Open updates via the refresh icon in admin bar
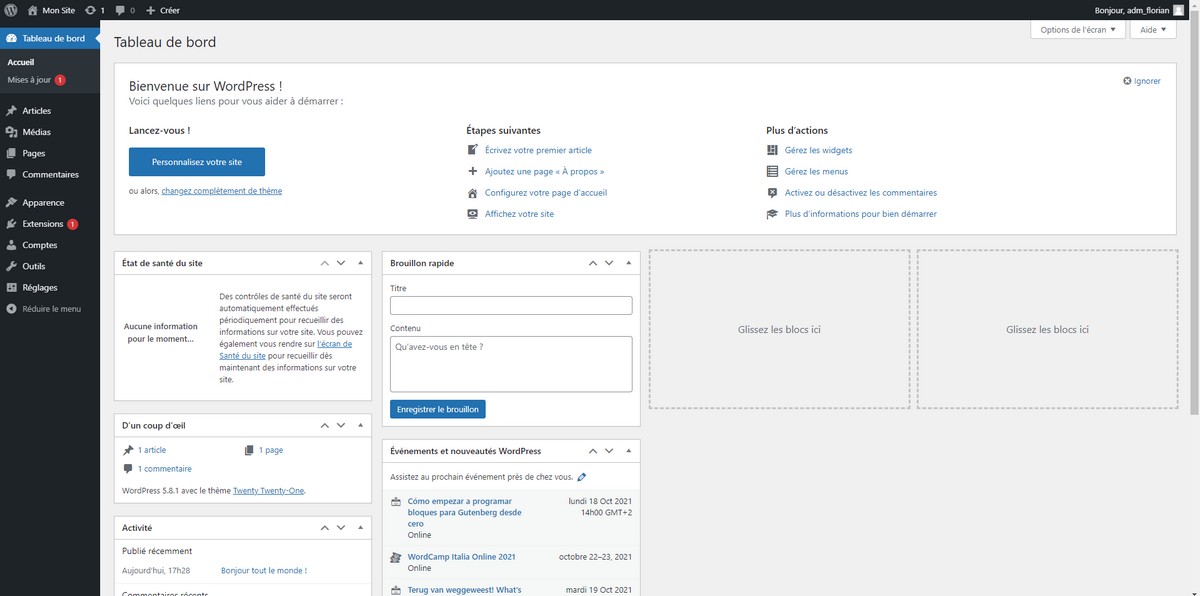Image resolution: width=1200 pixels, height=596 pixels. click(x=90, y=10)
